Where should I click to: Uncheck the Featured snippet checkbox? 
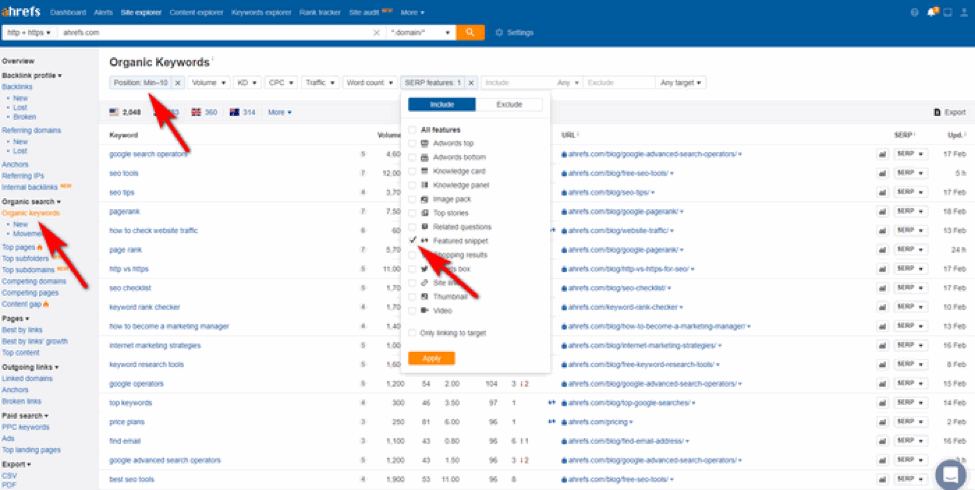pyautogui.click(x=412, y=241)
